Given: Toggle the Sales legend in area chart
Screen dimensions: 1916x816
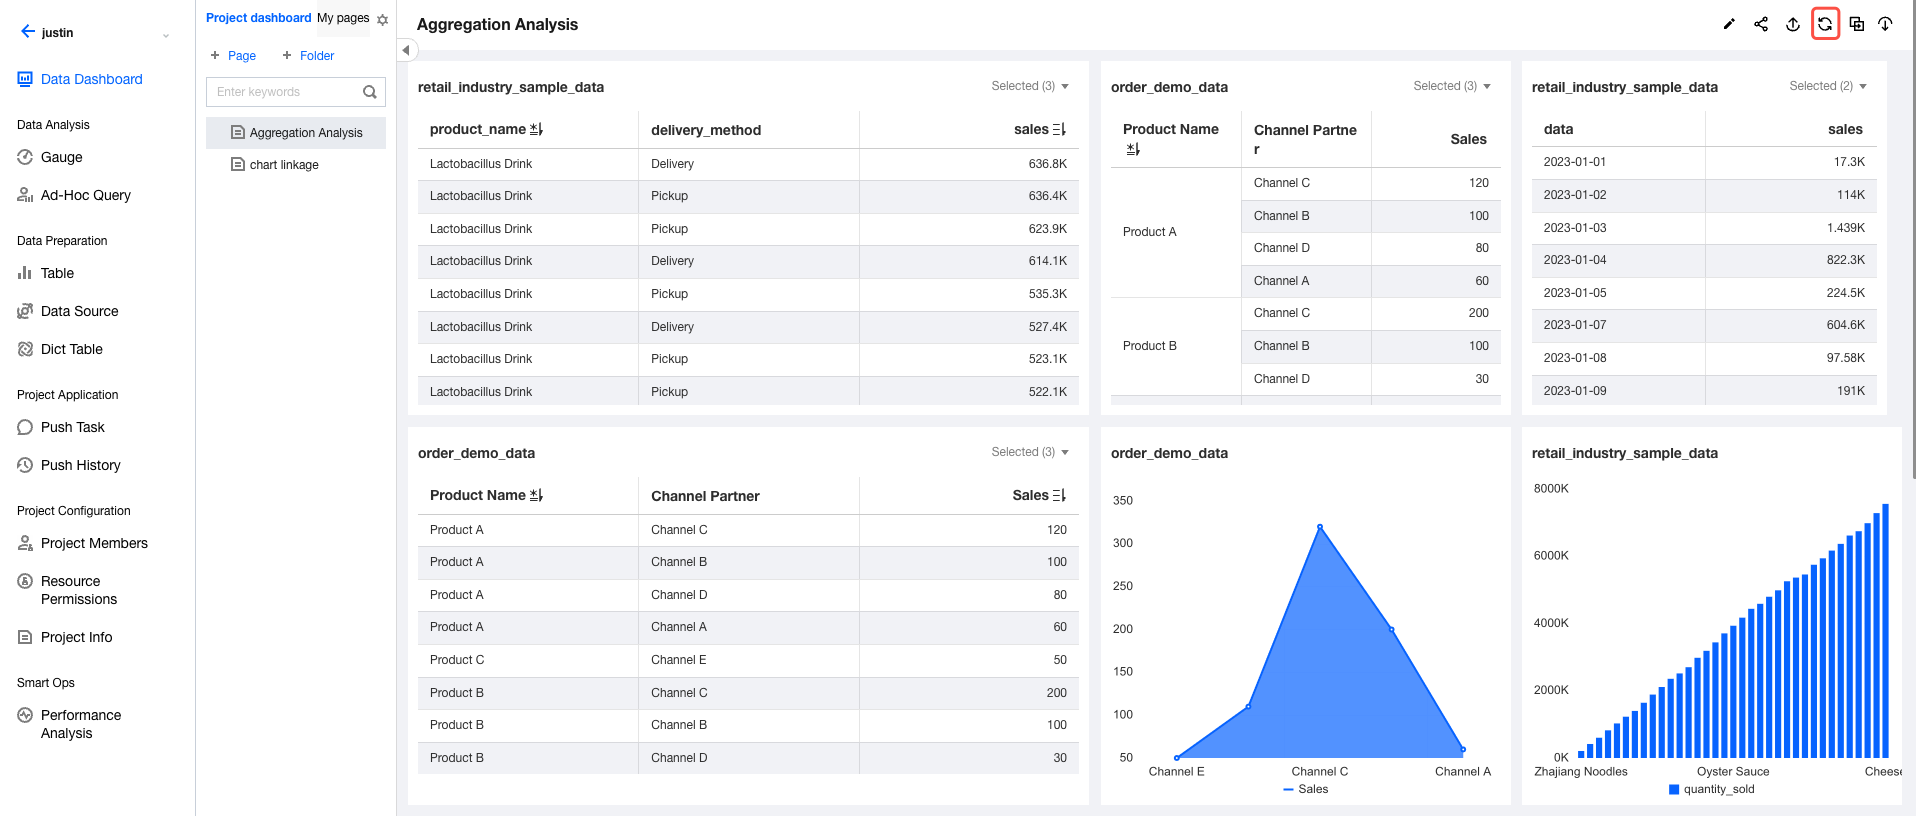Looking at the screenshot, I should (1305, 789).
